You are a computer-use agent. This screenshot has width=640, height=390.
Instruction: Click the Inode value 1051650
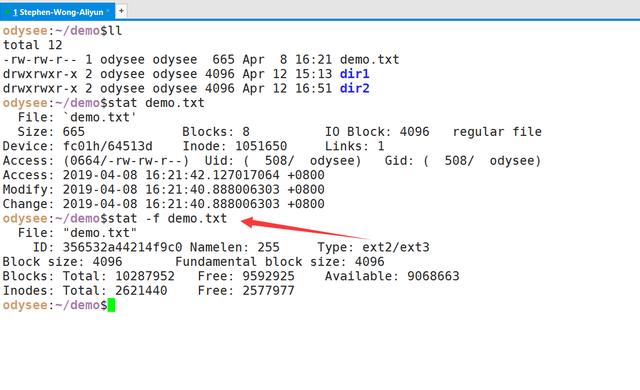click(x=261, y=146)
